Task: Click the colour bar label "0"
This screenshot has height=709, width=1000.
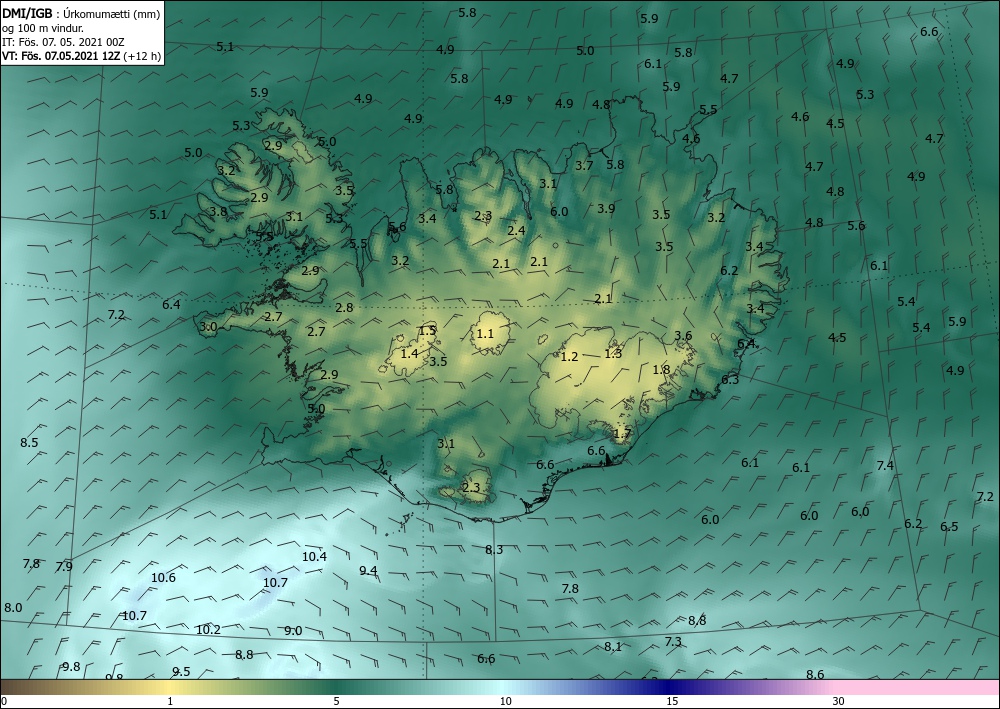Action: [4, 702]
